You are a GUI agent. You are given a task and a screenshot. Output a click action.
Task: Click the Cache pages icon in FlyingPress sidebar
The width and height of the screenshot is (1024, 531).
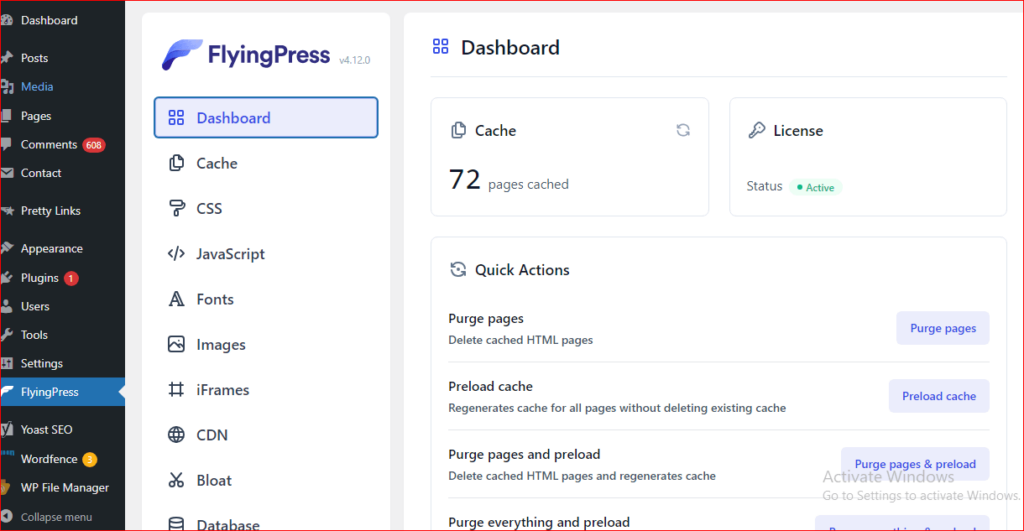click(176, 163)
